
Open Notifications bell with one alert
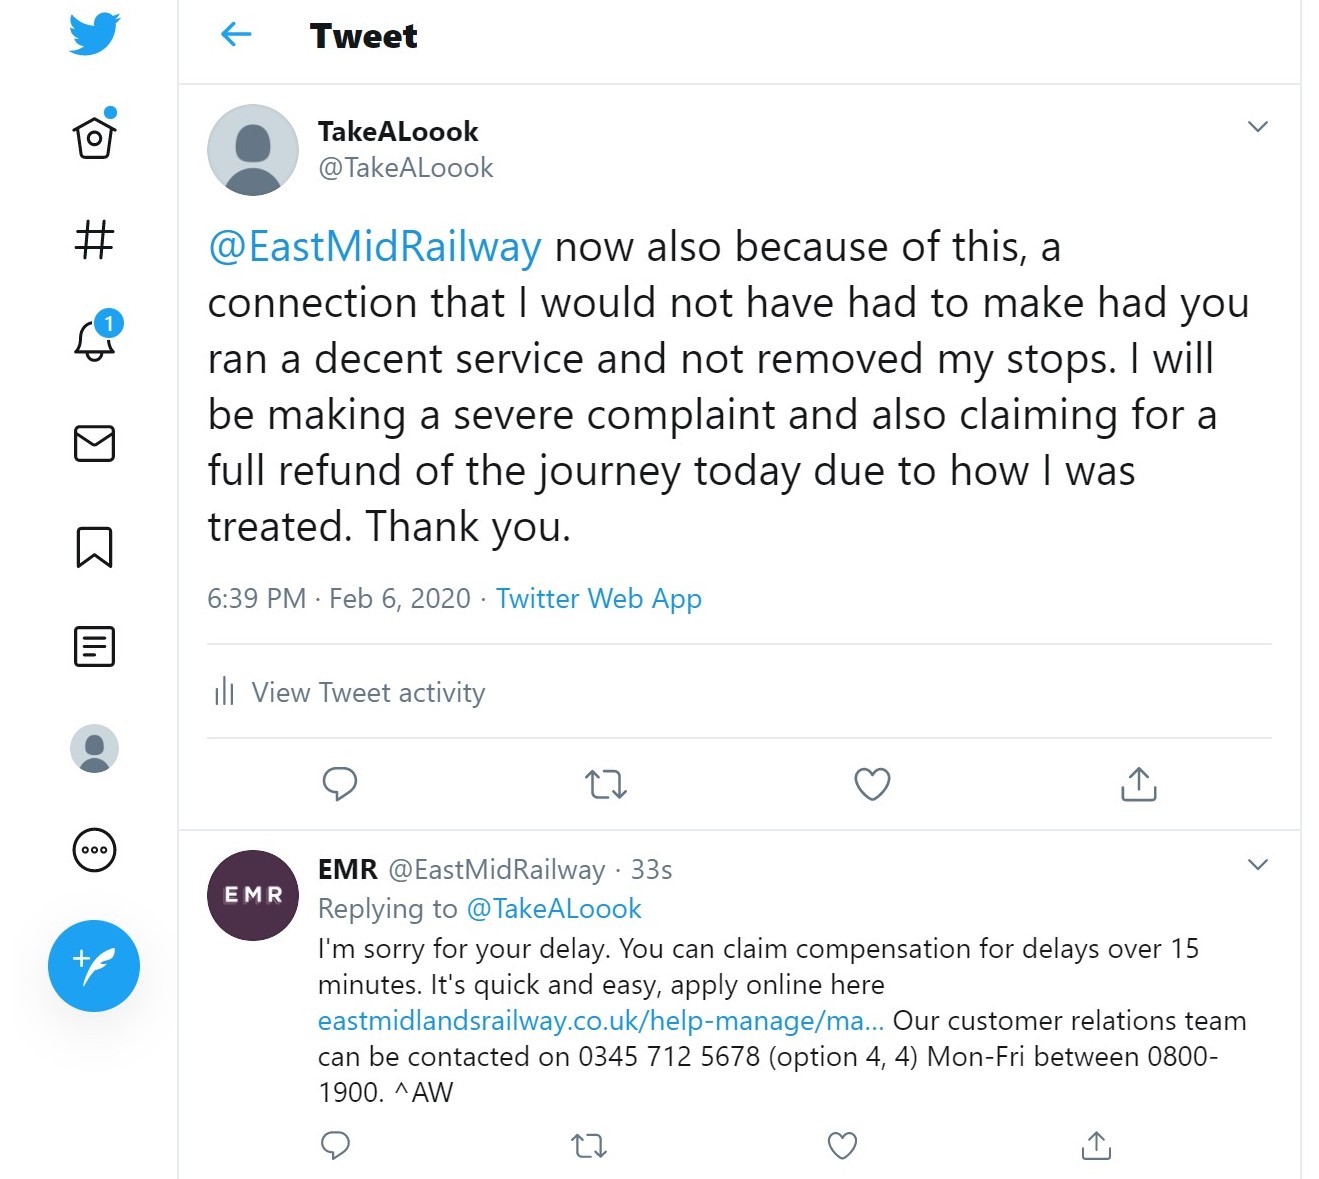coord(95,339)
